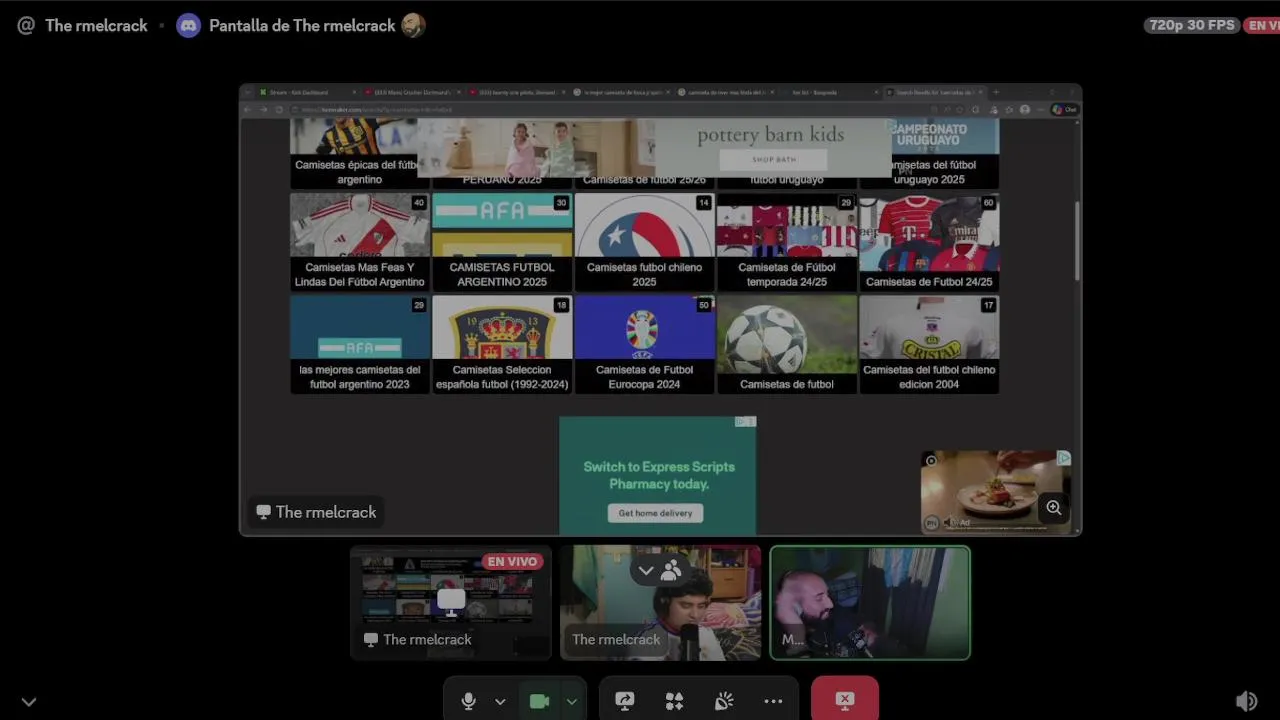Open Camisetas de Futbol 24/25 card
The image size is (1280, 720).
pyautogui.click(x=929, y=242)
